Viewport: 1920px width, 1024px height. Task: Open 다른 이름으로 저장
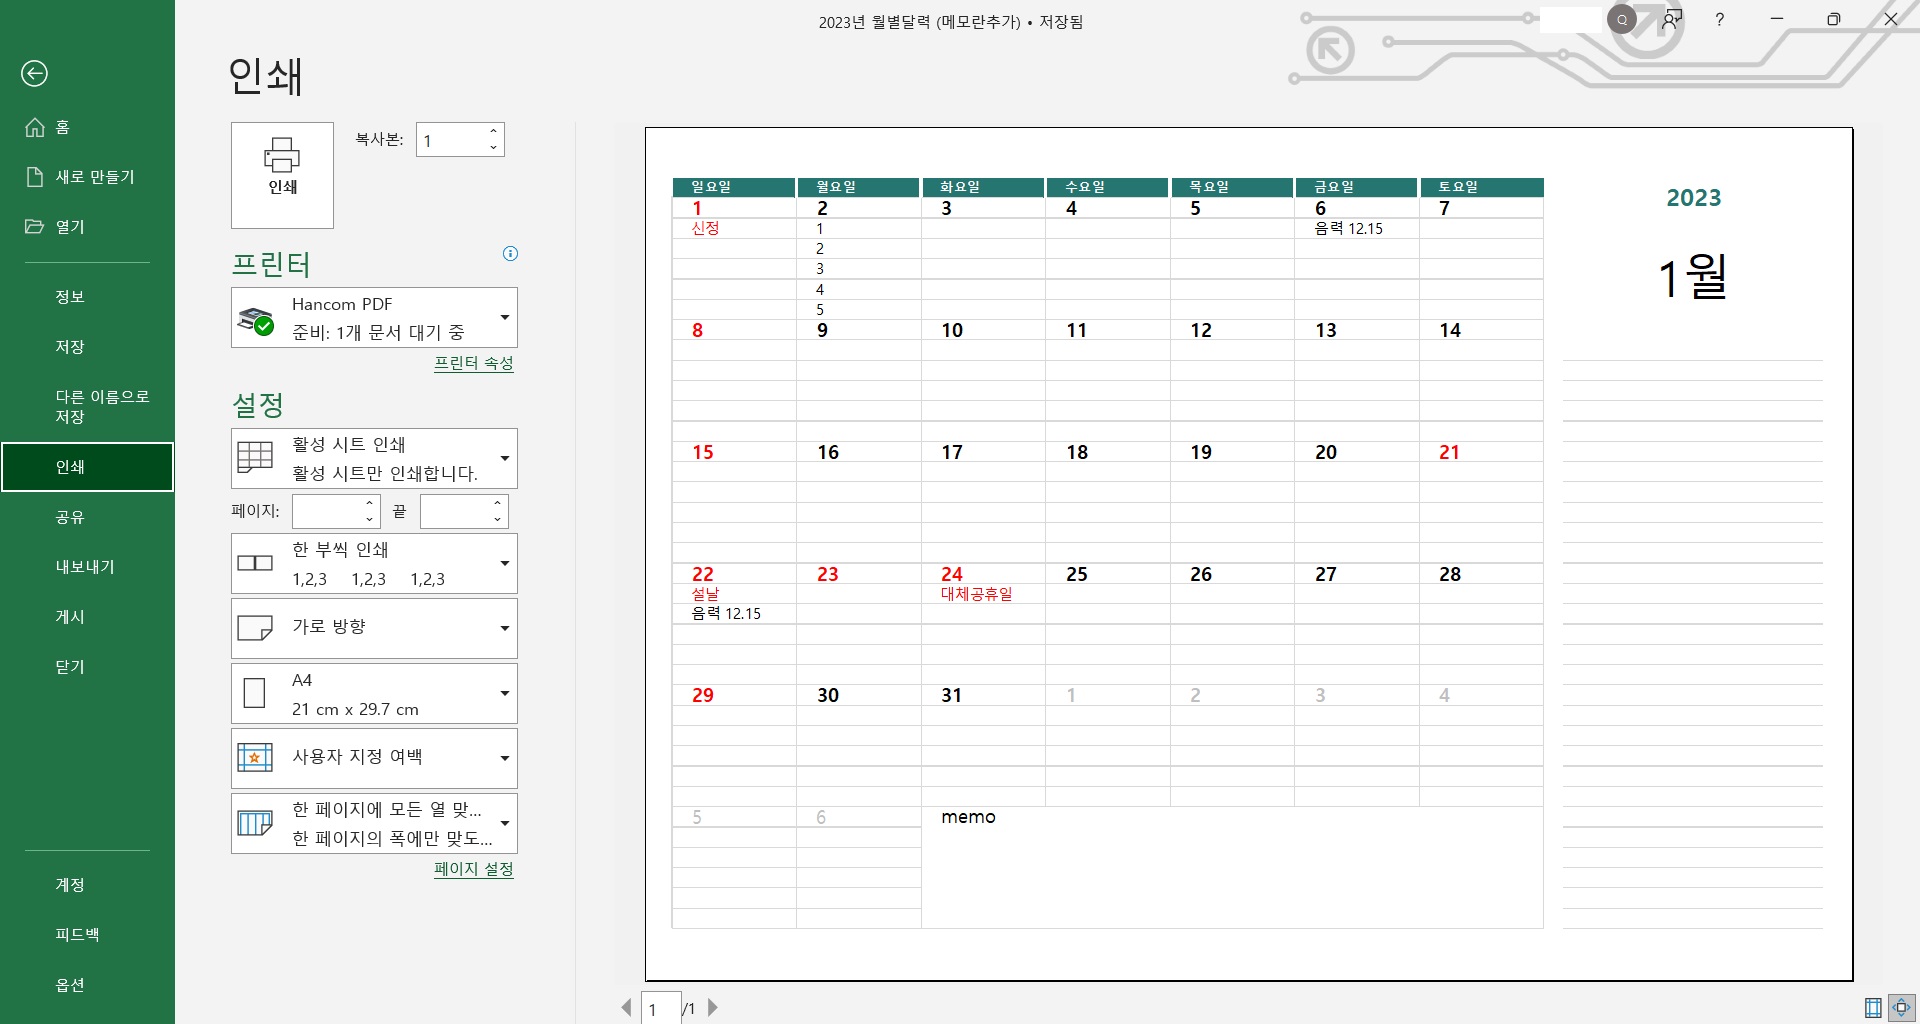click(x=87, y=406)
